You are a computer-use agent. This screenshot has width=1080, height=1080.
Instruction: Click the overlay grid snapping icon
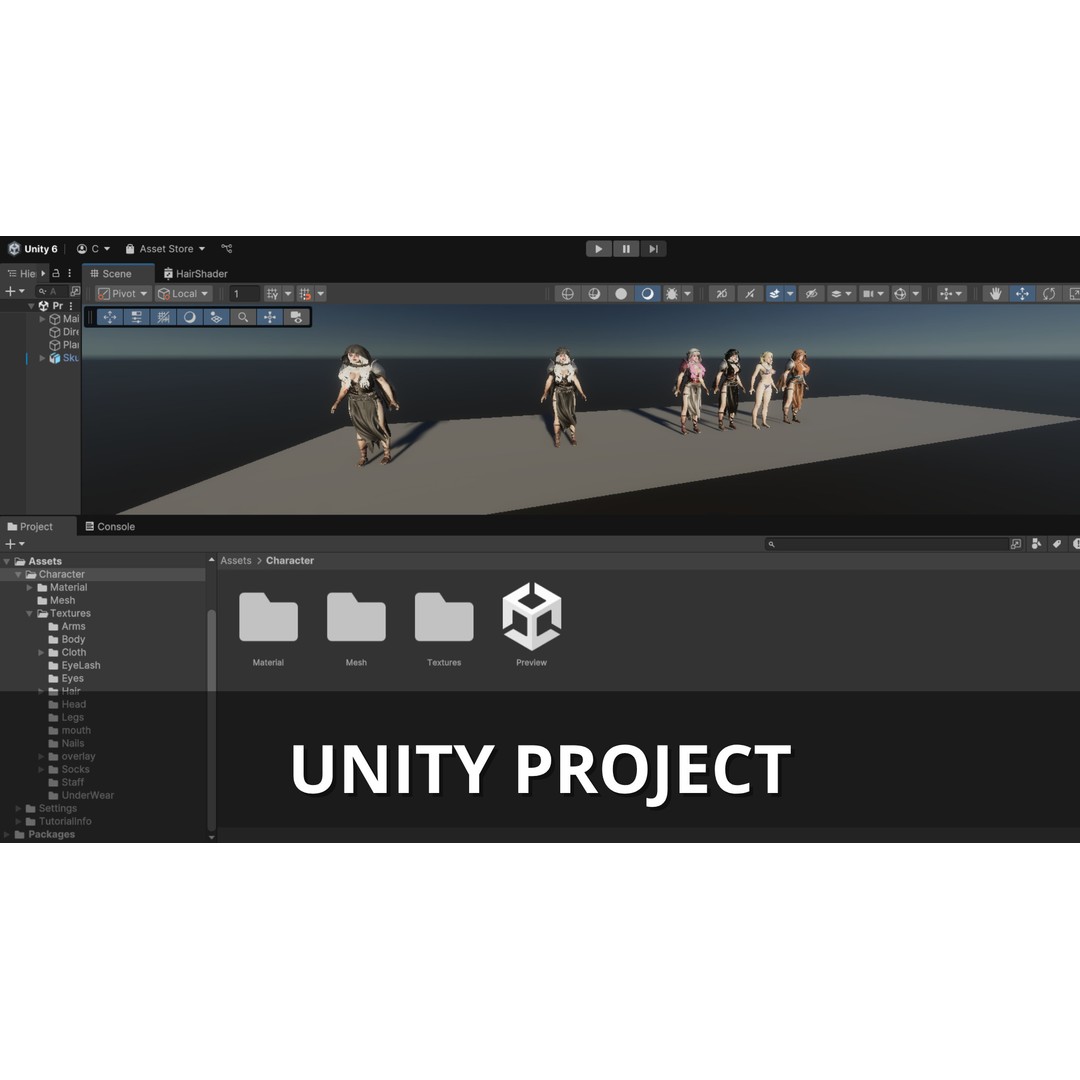point(163,318)
